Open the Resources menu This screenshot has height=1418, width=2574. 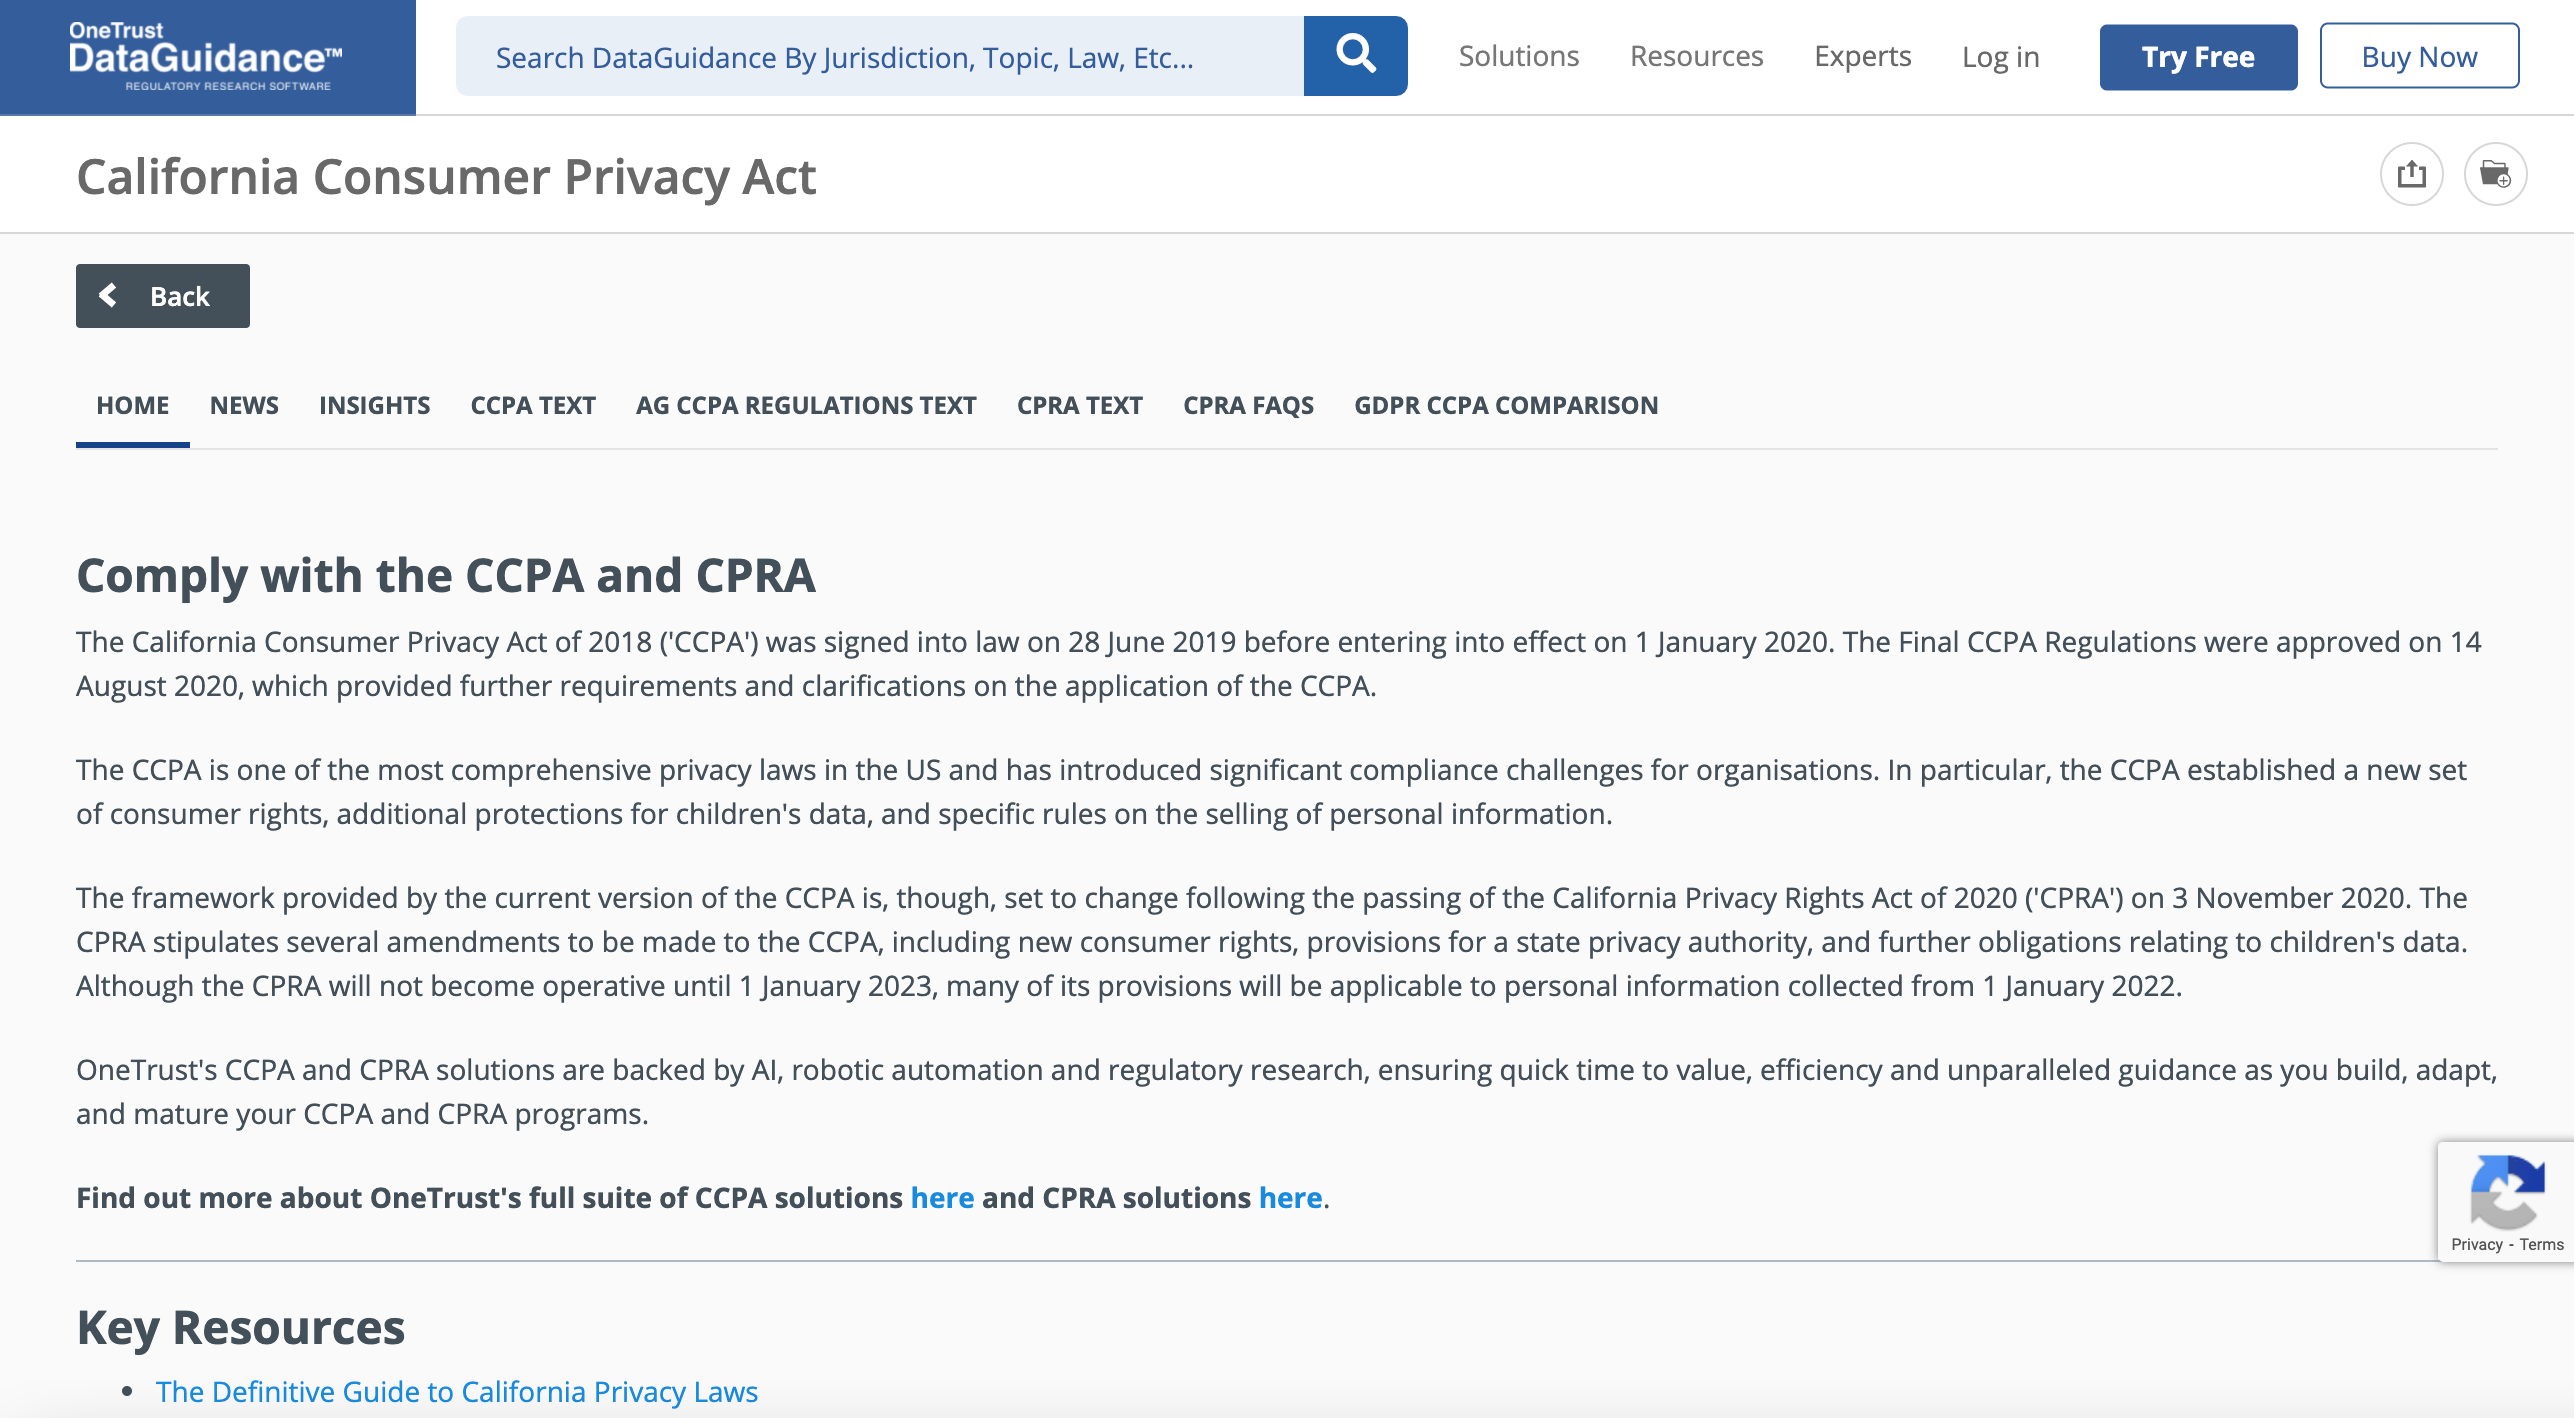pos(1696,56)
